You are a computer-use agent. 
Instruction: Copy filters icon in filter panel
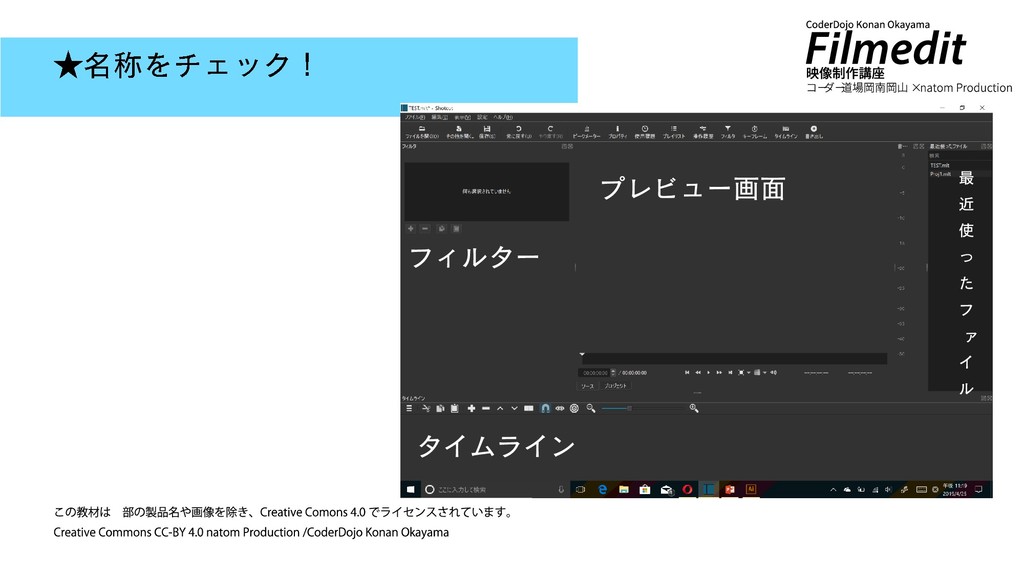pos(442,229)
